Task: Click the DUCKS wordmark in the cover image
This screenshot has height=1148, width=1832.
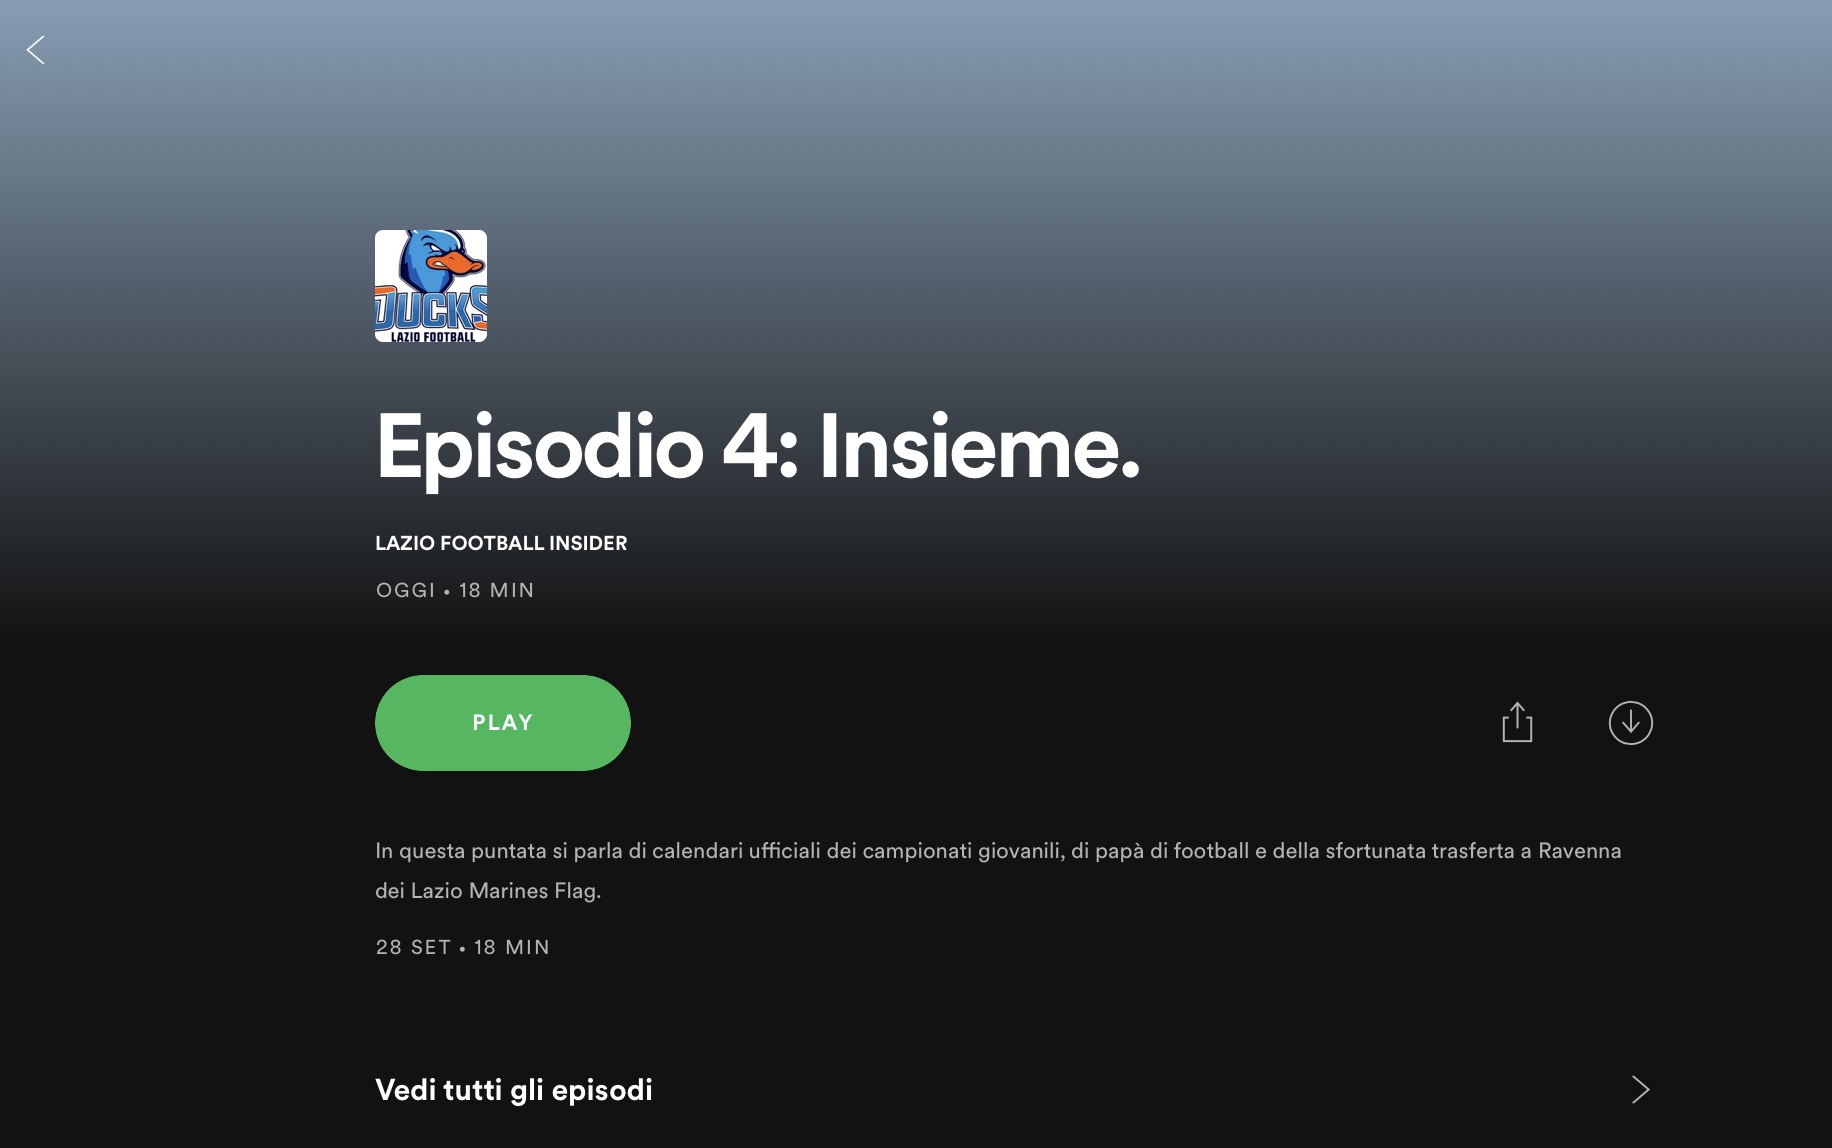Action: 431,308
